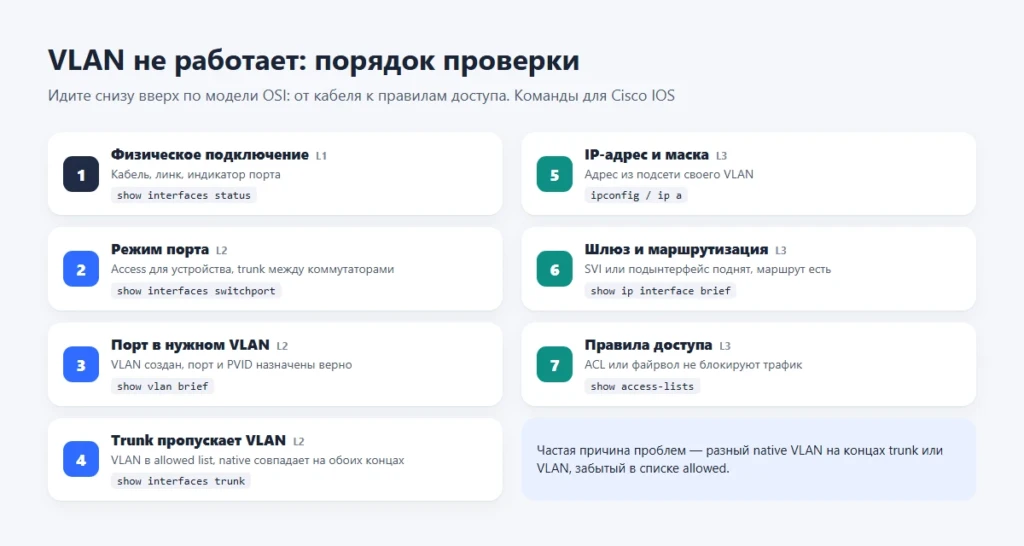Click description "Адрес из подсети своего VLAN"

[669, 174]
